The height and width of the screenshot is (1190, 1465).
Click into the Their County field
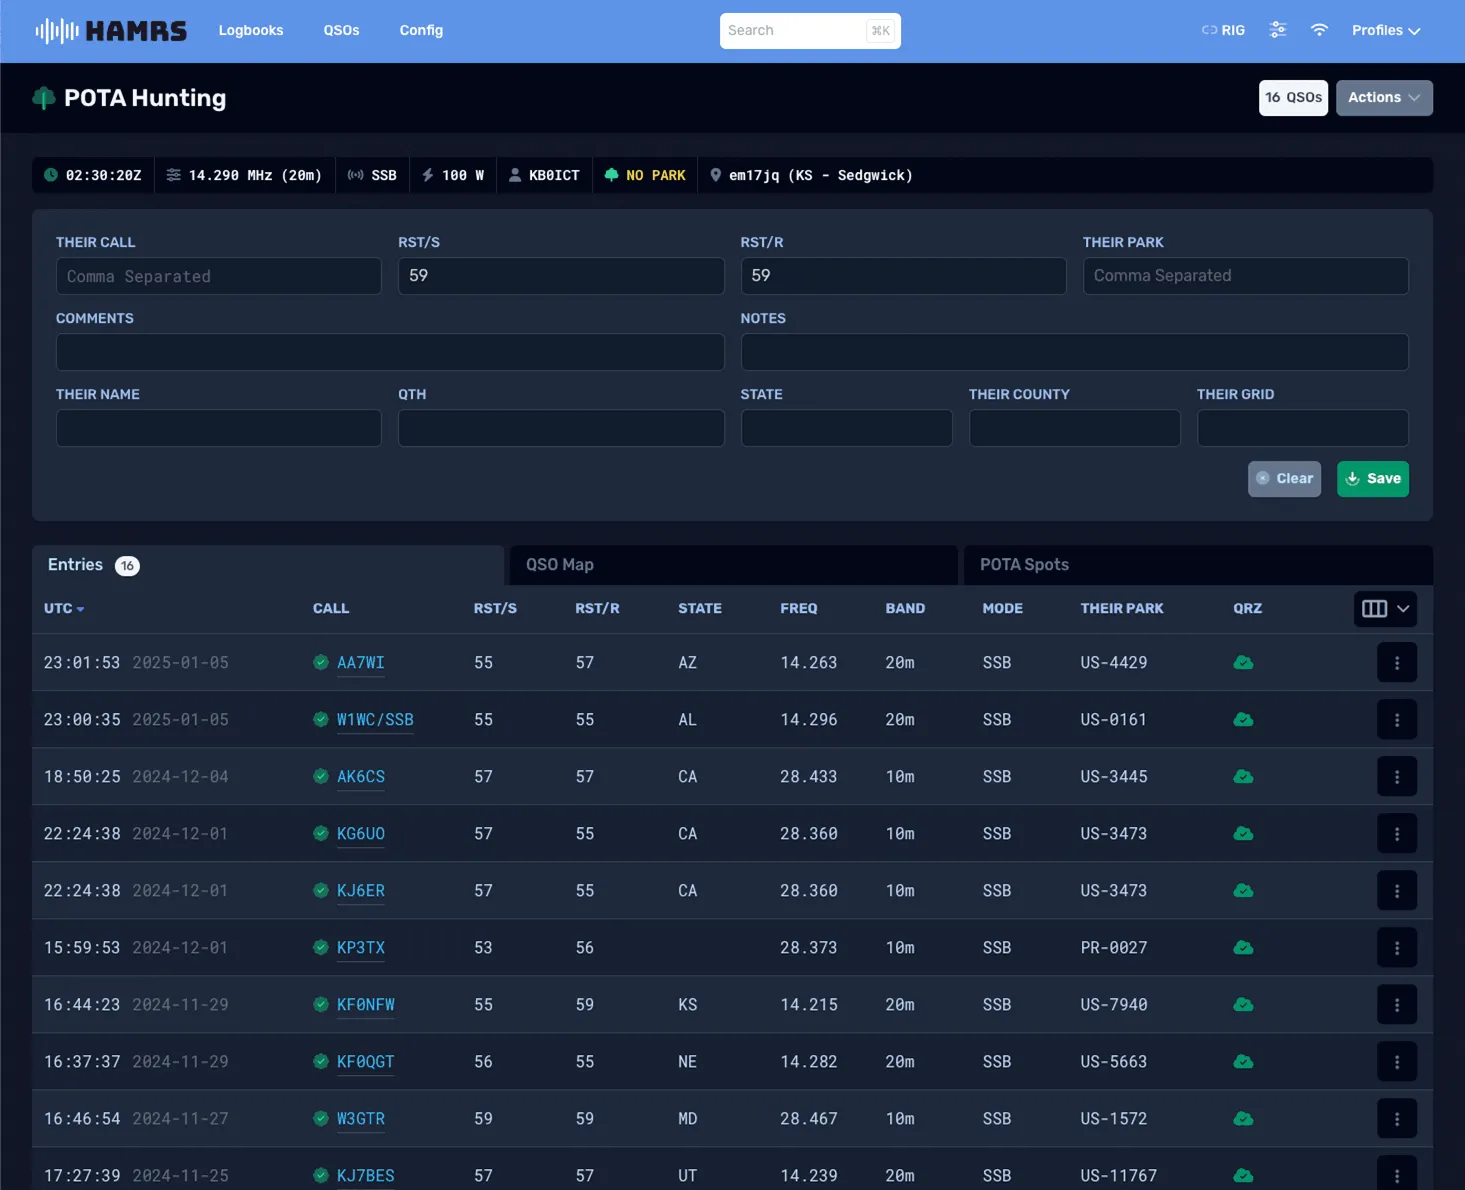coord(1074,428)
